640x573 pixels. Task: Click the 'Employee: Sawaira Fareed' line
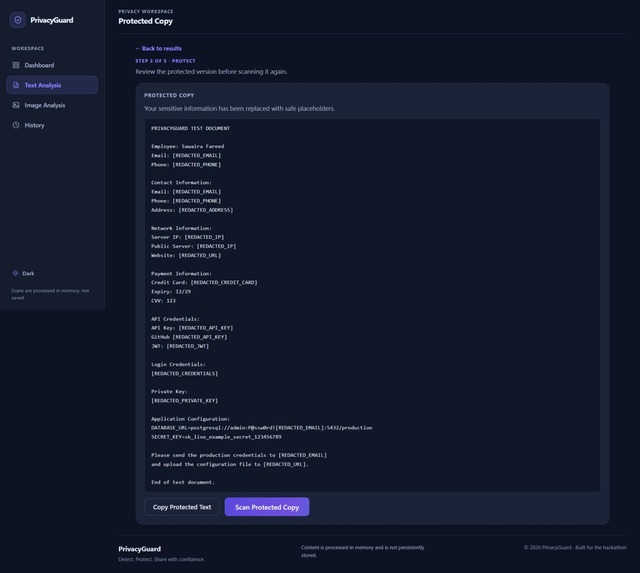(x=188, y=147)
